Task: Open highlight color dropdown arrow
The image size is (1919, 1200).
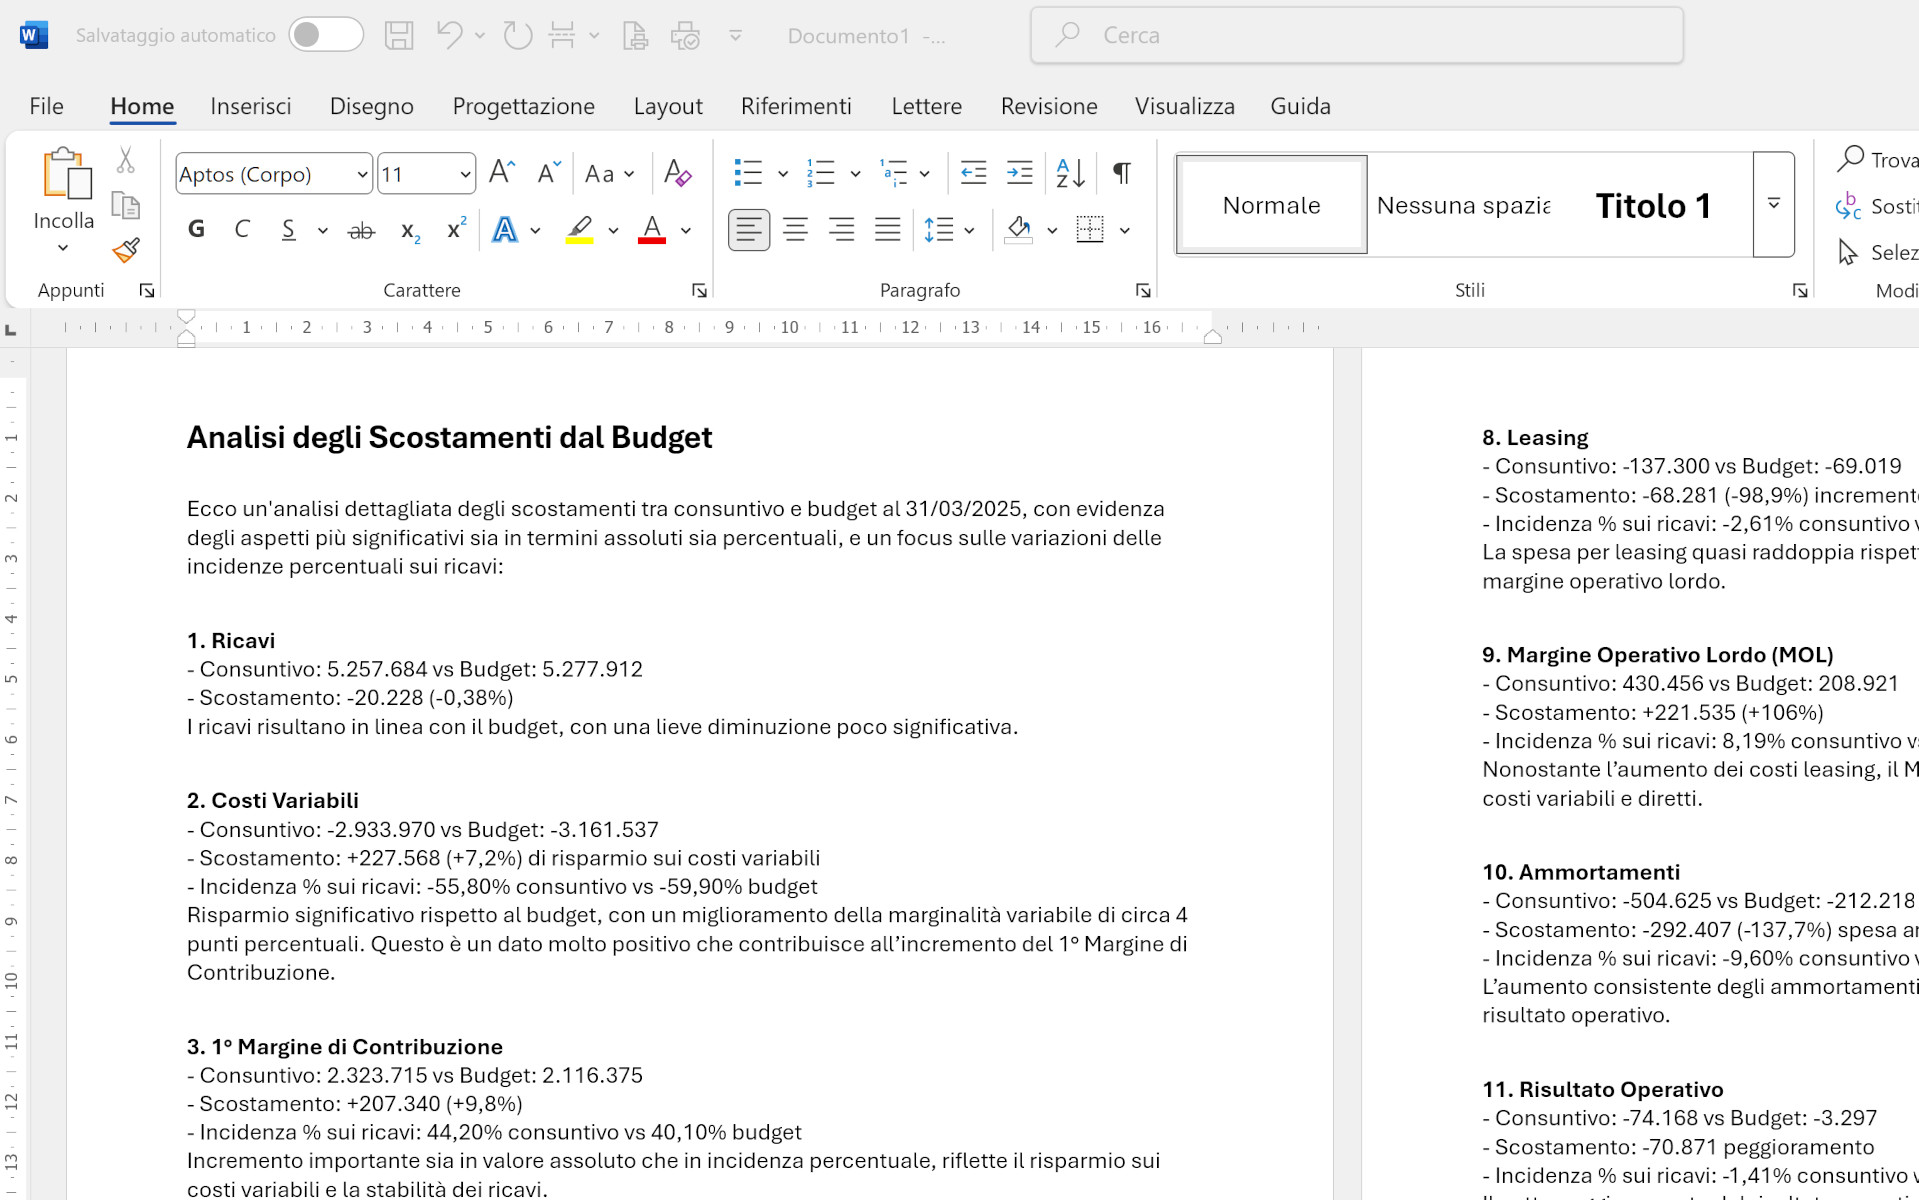Action: click(613, 231)
